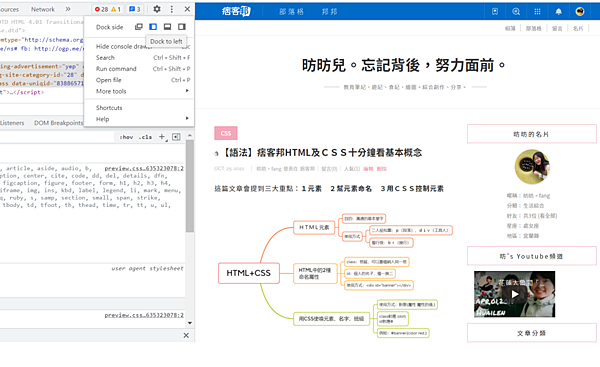Viewport: 600px width, 367px height.
Task: Click the bookmark icon in the header
Action: tap(495, 11)
